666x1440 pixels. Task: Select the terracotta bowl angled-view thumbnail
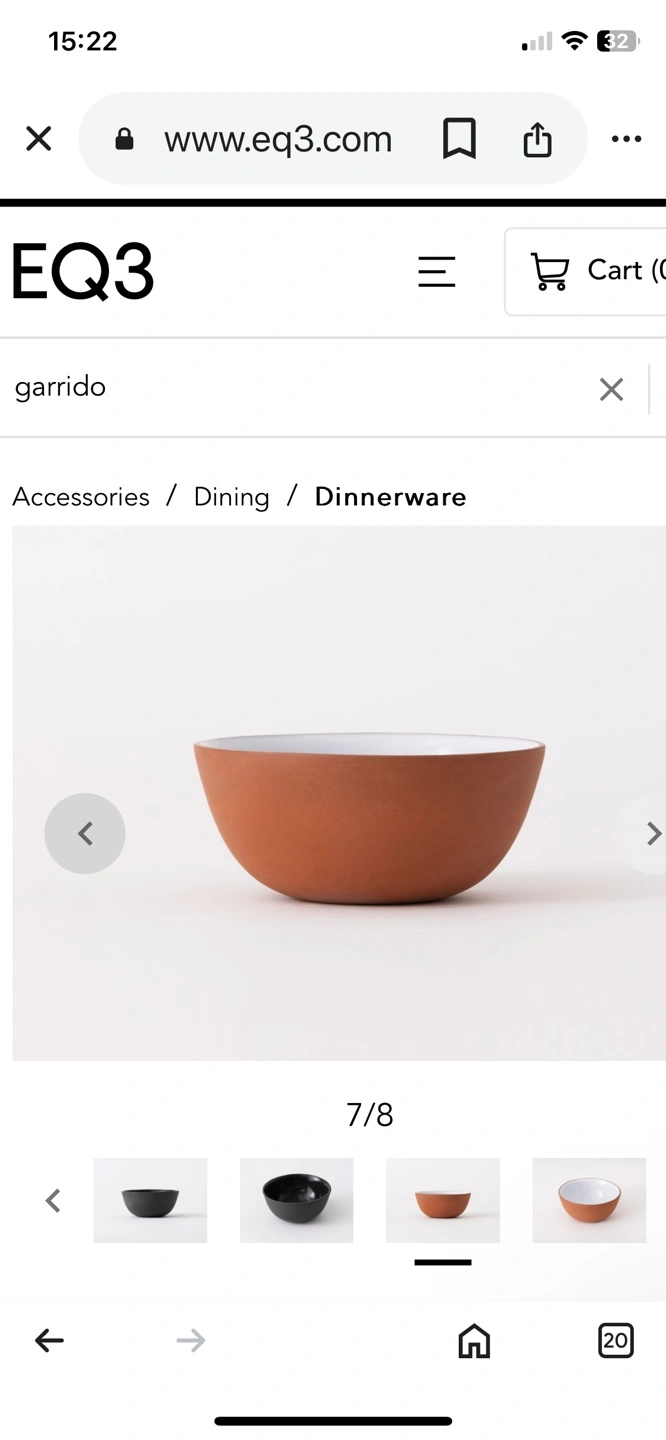(x=589, y=1200)
